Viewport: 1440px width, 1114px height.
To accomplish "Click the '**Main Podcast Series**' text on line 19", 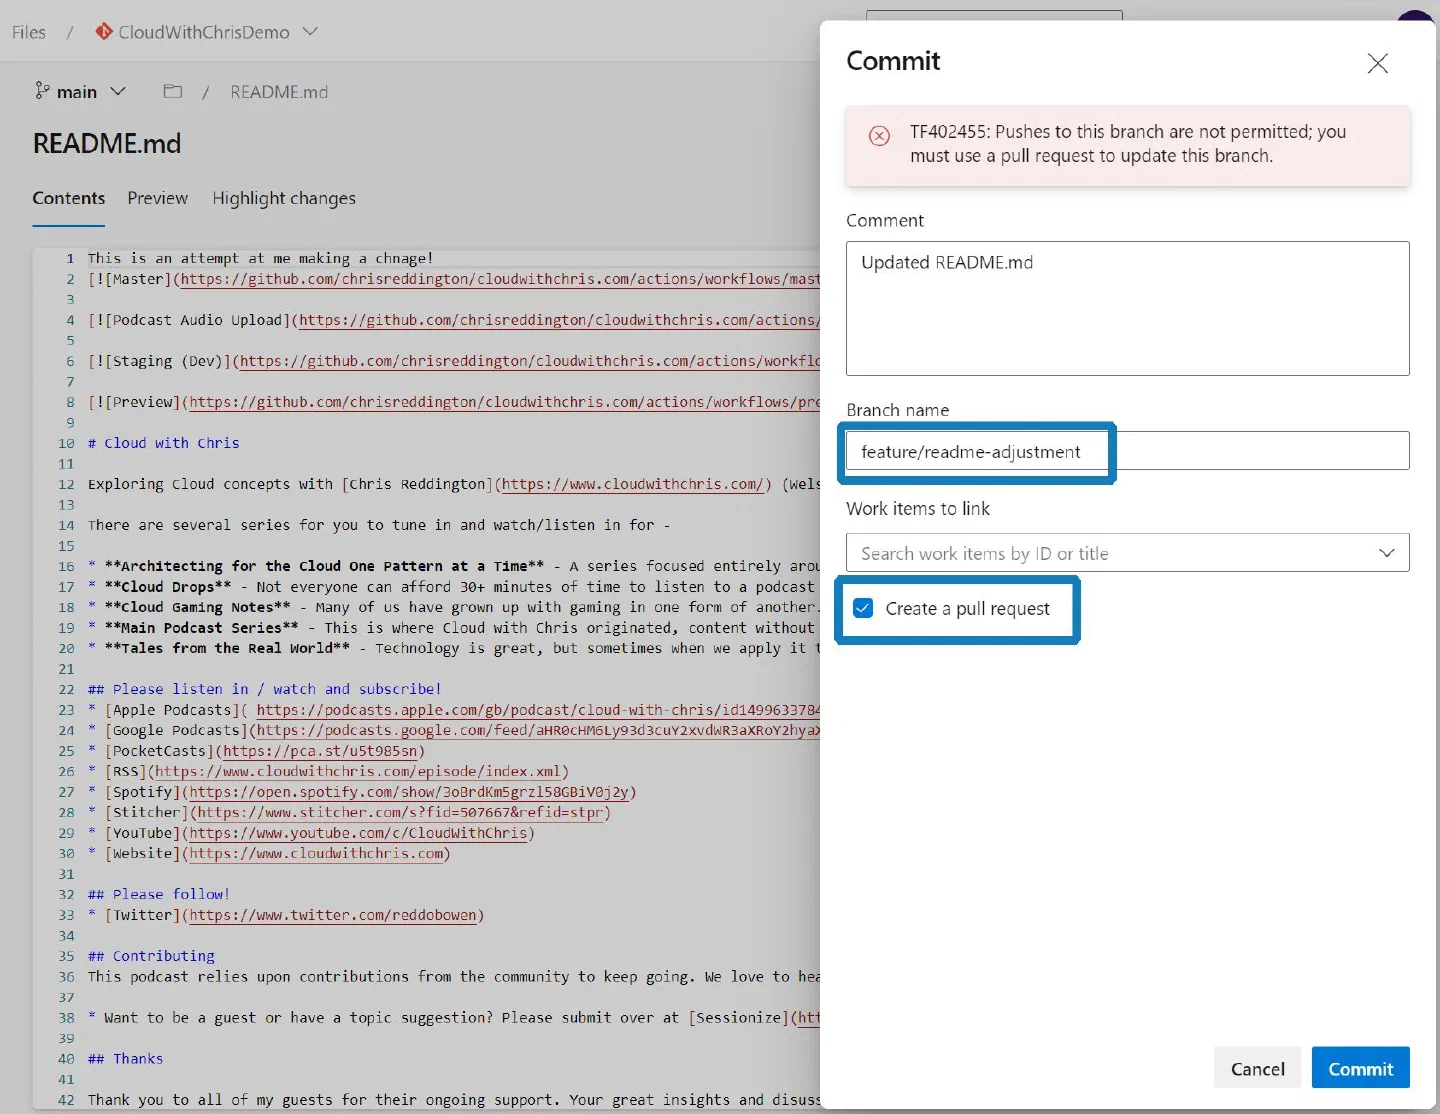I will tap(201, 628).
